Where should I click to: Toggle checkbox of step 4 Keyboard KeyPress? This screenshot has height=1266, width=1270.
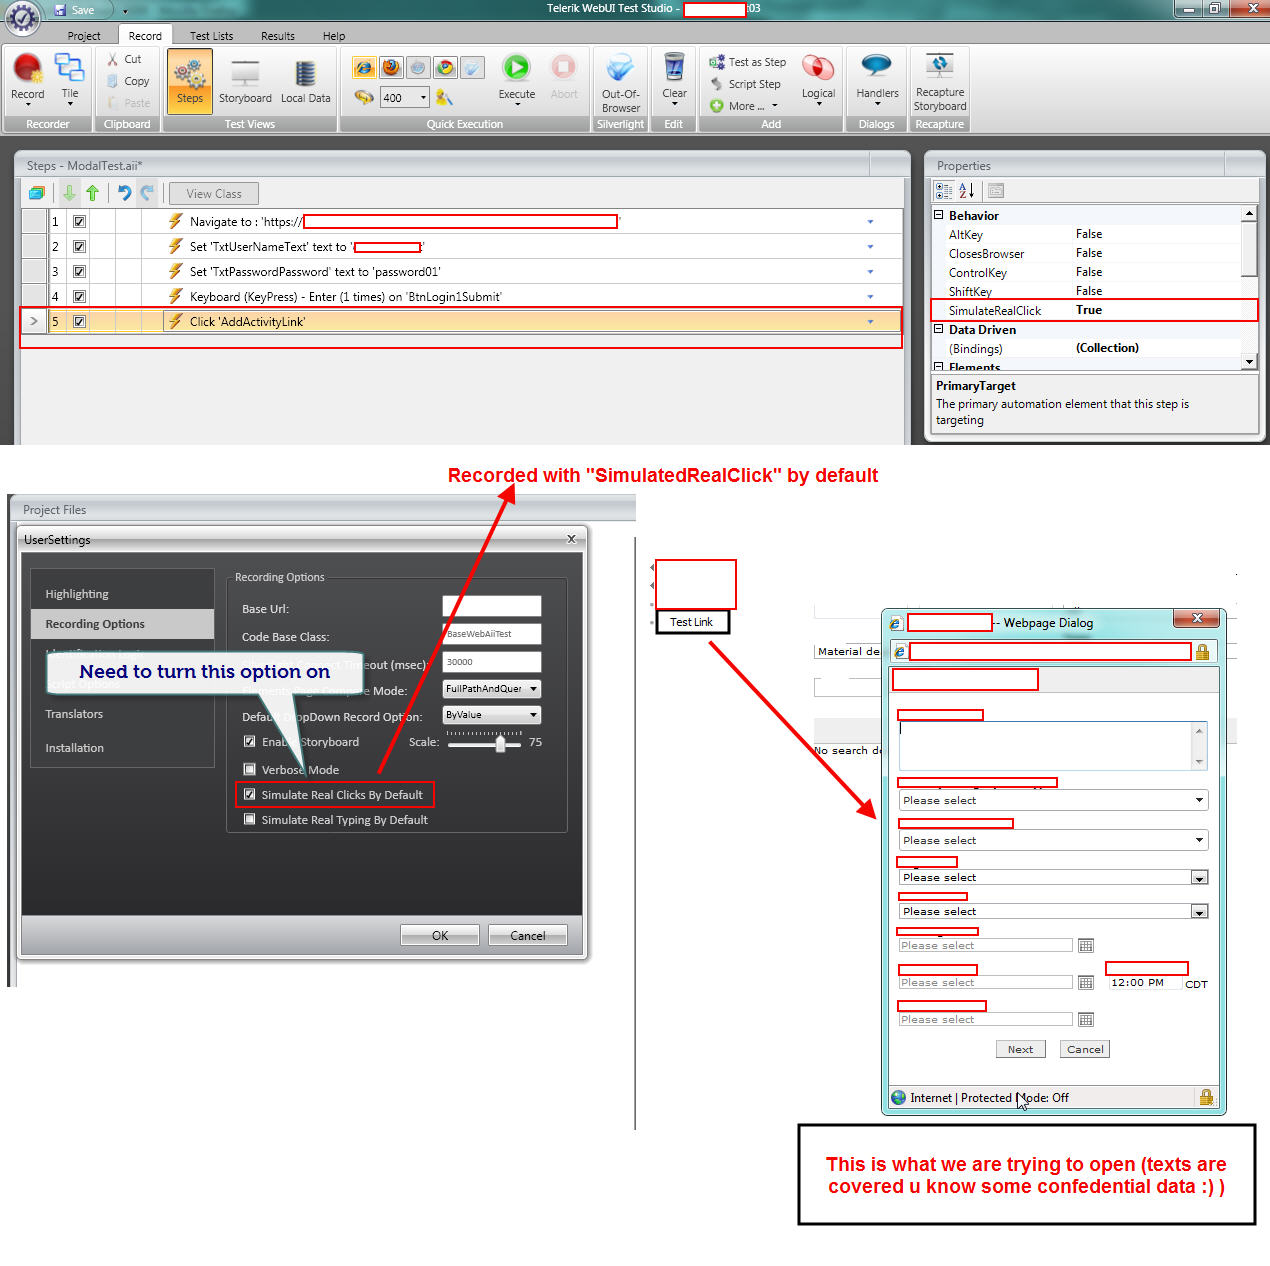click(x=79, y=297)
